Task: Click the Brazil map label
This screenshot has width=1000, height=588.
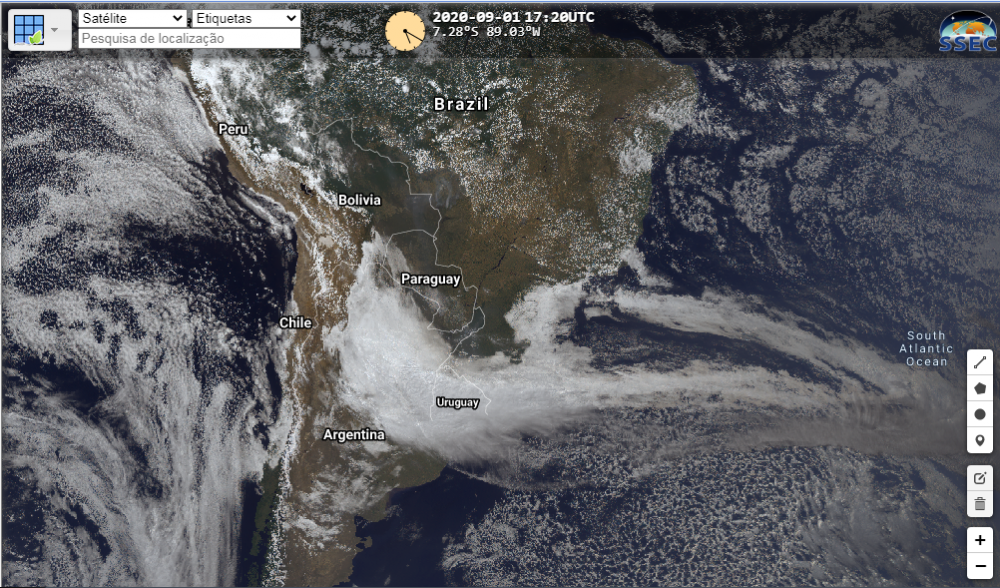Action: pos(461,104)
